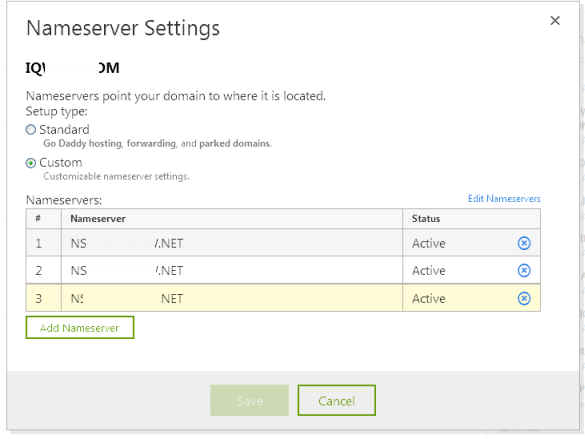This screenshot has width=585, height=439.
Task: Click the domain name heading below the title
Action: [x=72, y=68]
